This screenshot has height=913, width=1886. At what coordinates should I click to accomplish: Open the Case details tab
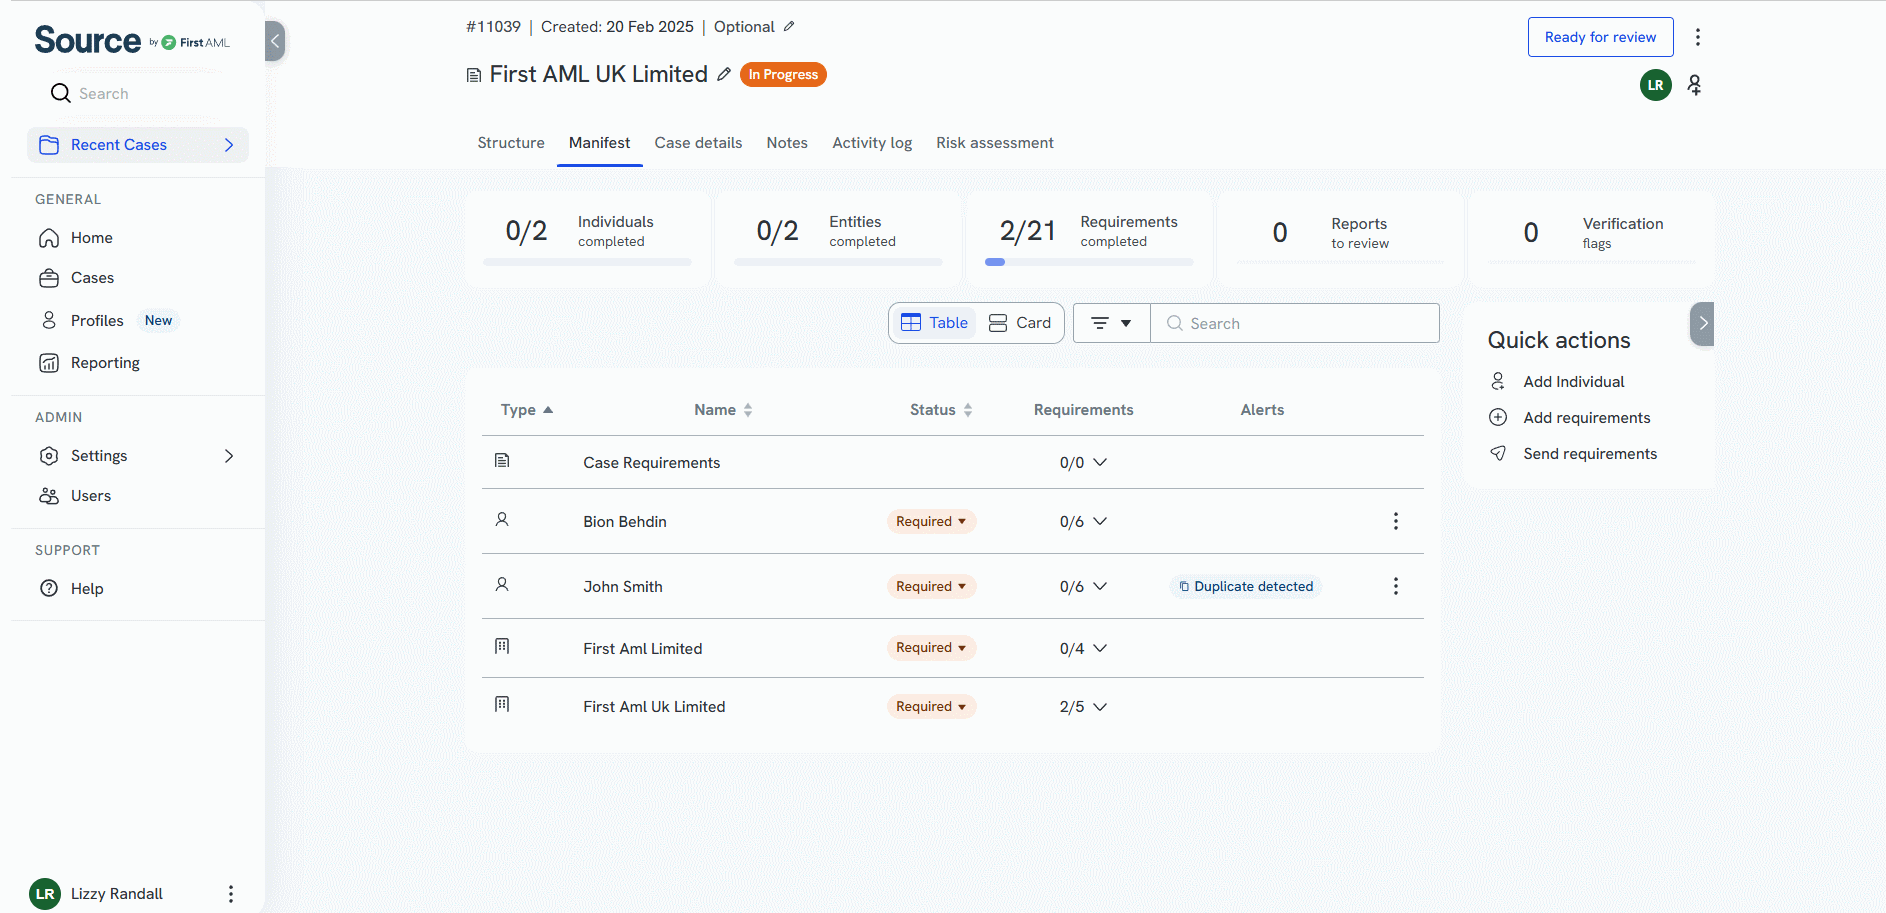698,143
